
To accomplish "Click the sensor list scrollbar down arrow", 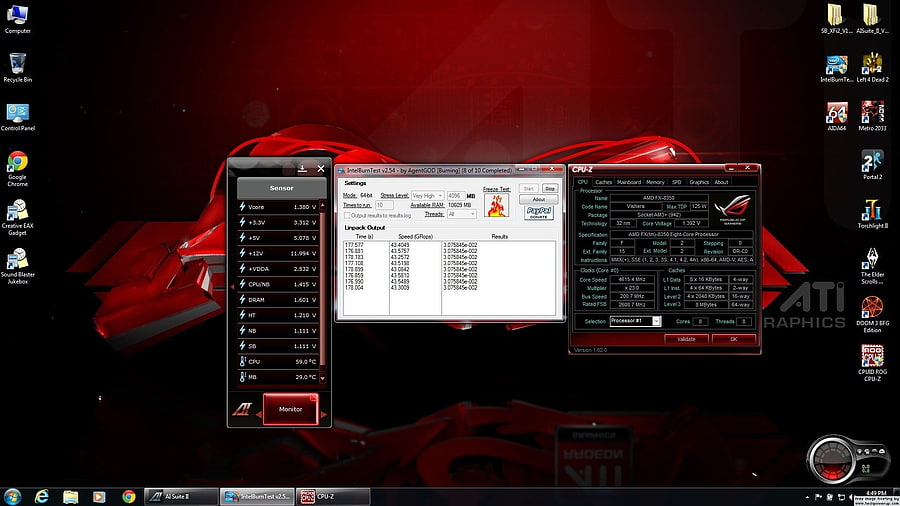I will pos(322,378).
